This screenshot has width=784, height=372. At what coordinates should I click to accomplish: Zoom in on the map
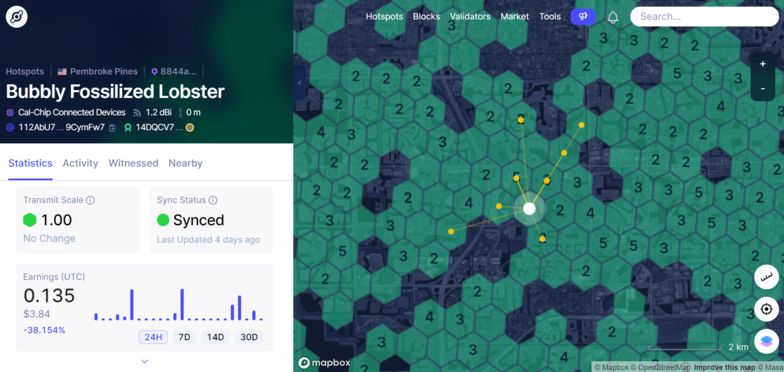[762, 64]
